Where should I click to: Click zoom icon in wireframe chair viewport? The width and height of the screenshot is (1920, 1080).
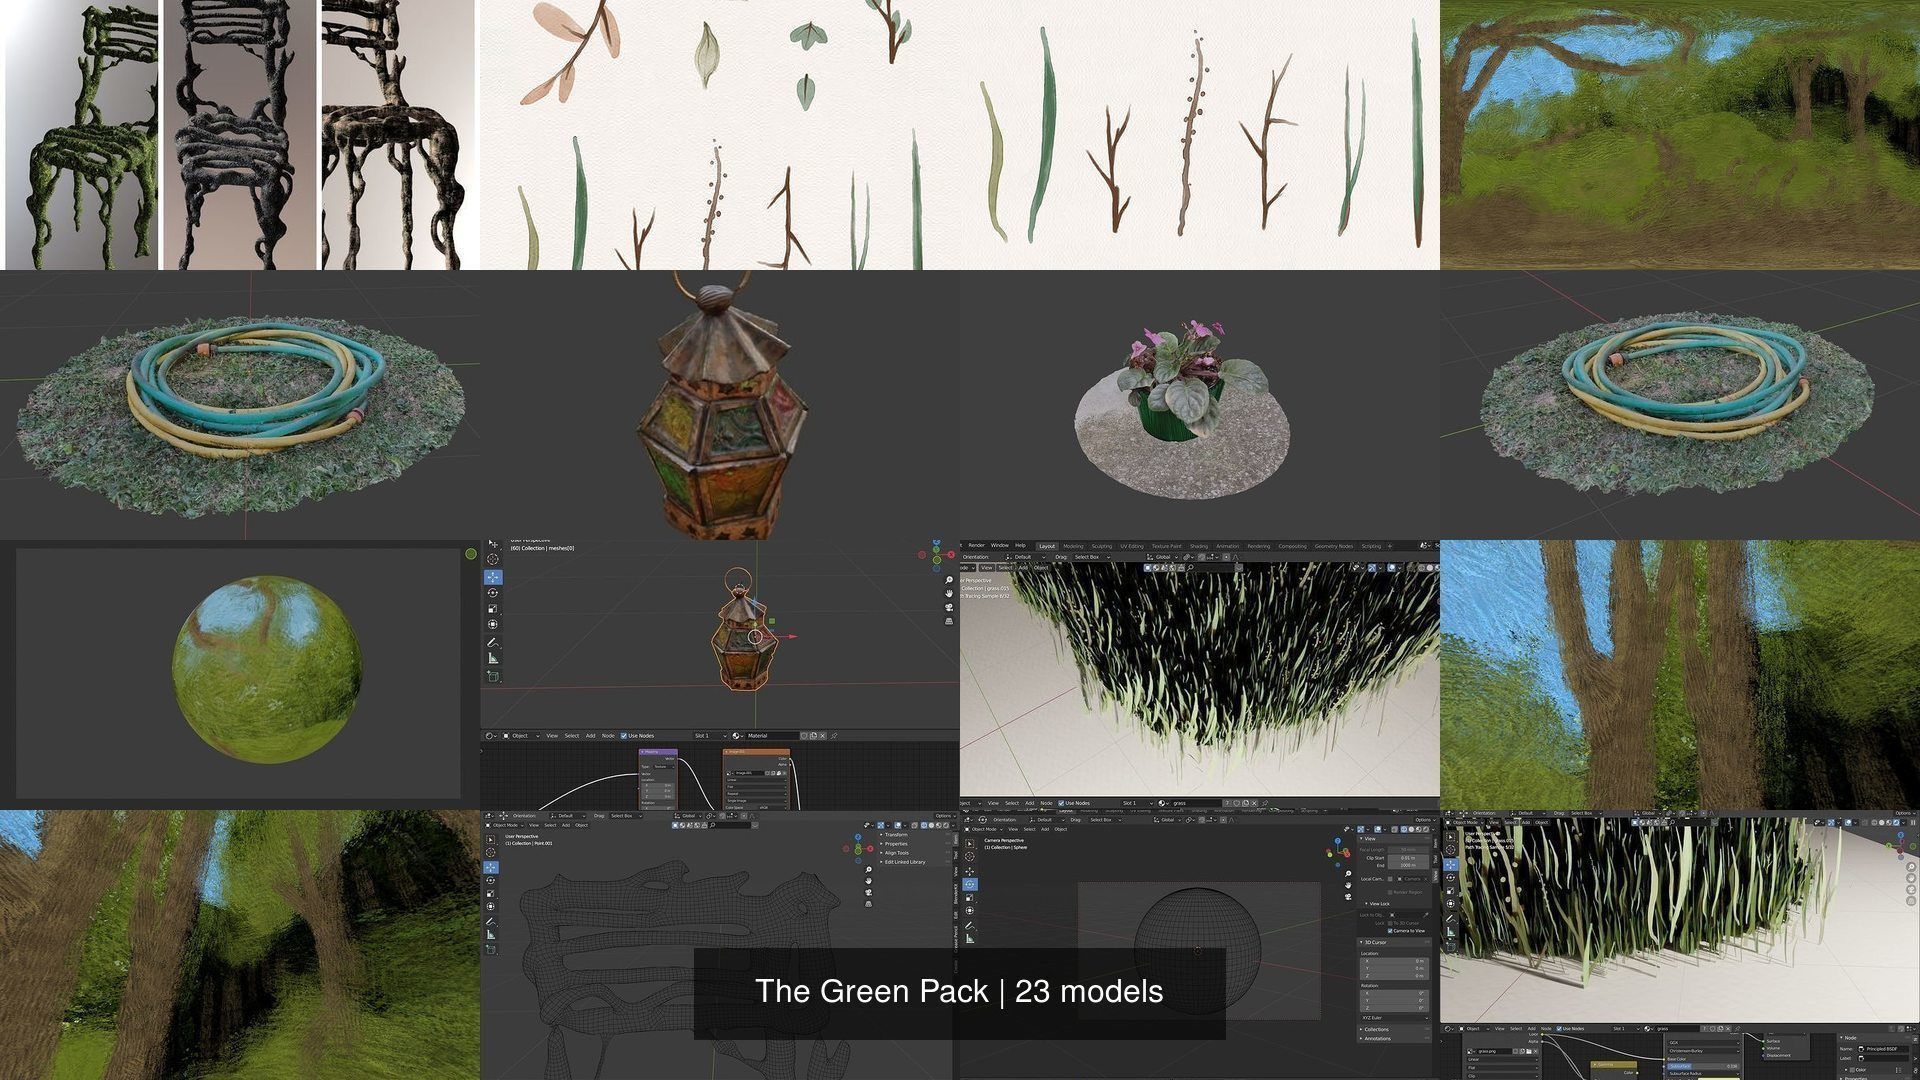tap(868, 869)
